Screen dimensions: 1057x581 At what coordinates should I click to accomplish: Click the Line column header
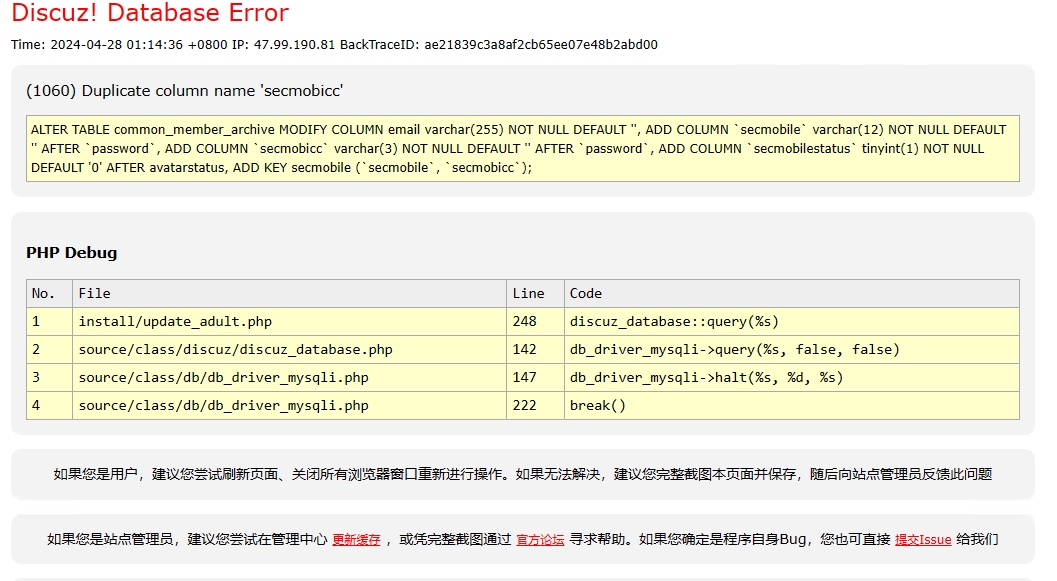[528, 293]
